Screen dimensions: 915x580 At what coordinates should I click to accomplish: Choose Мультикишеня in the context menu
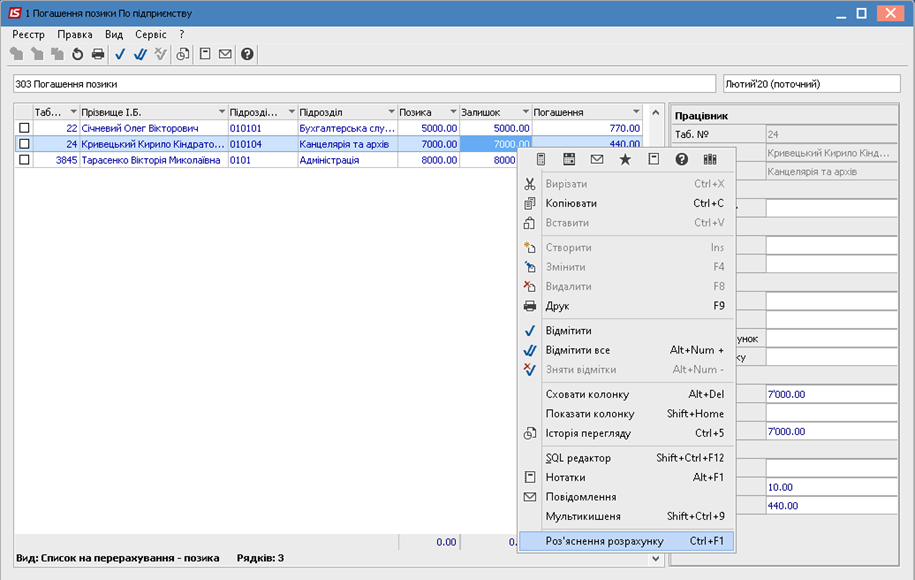627,516
